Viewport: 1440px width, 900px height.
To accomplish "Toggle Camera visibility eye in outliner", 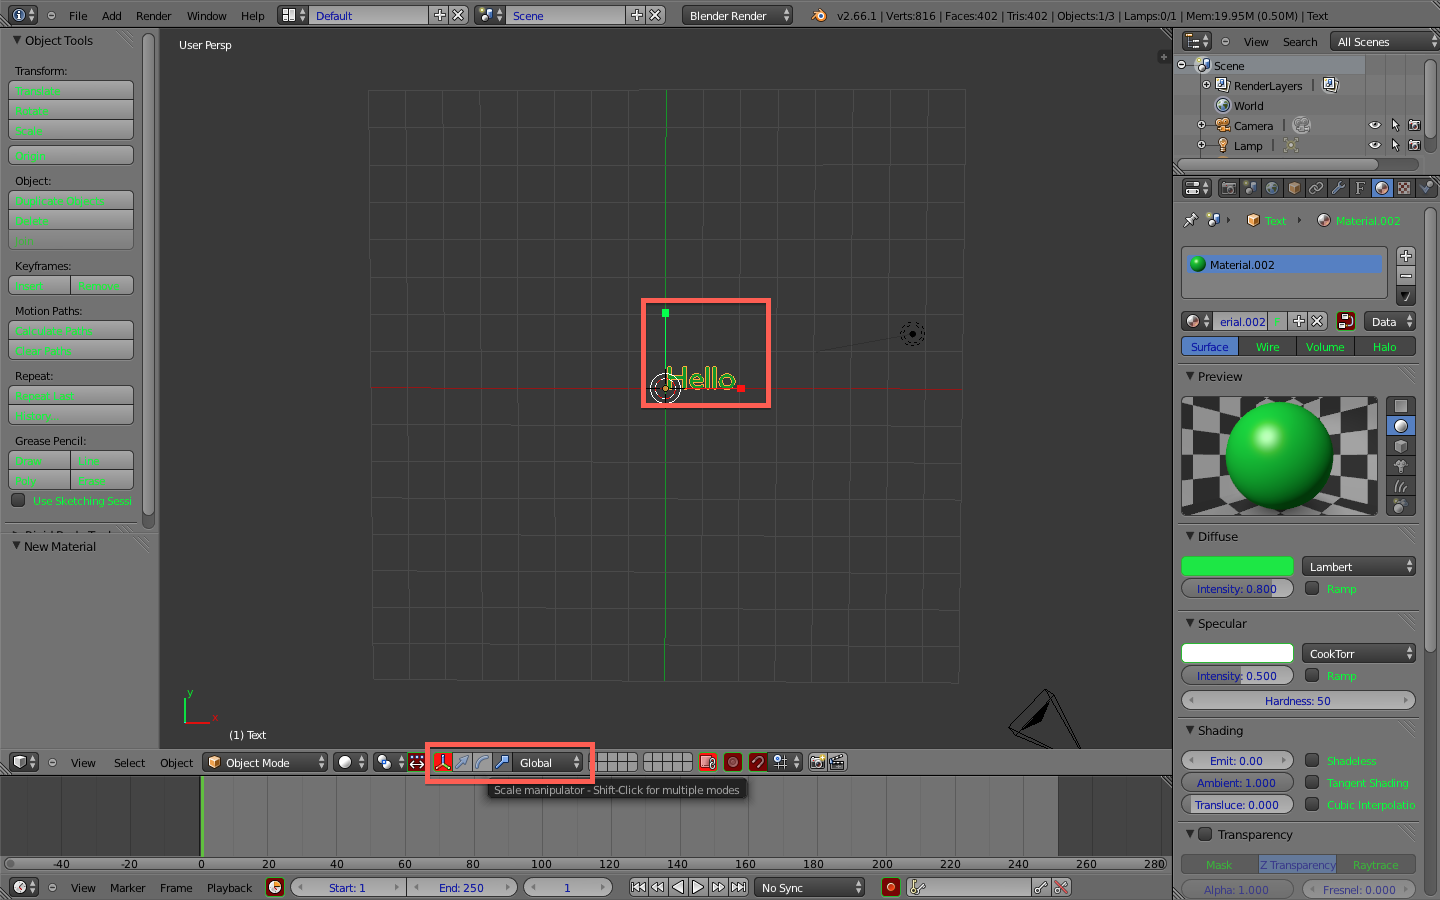I will pos(1375,125).
